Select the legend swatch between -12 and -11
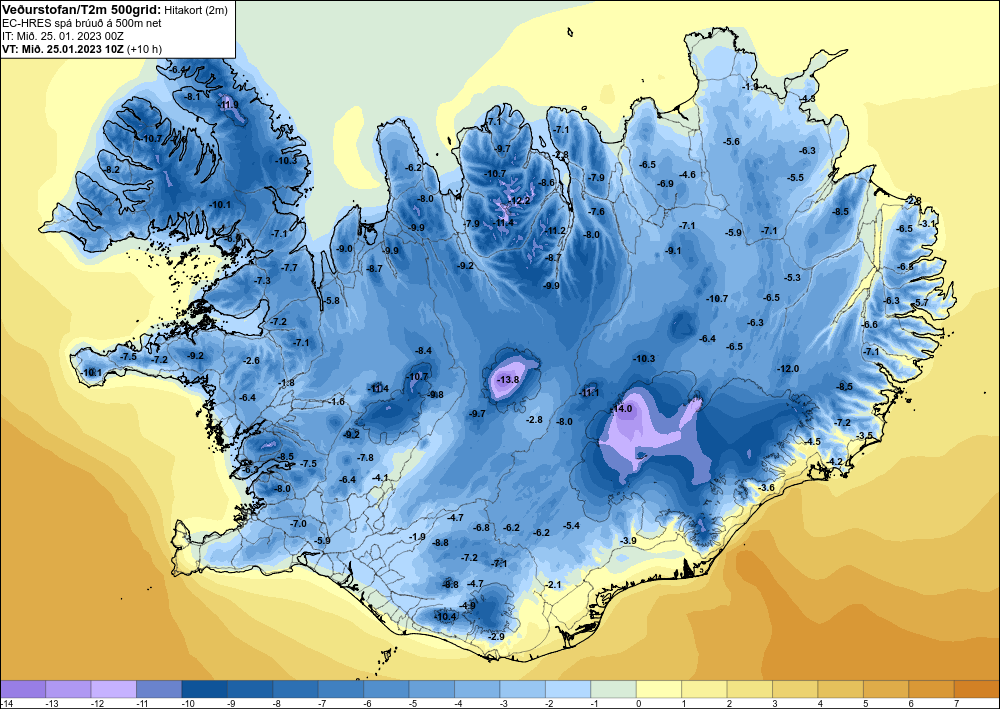Screen dimensions: 1000x709 coord(114,689)
